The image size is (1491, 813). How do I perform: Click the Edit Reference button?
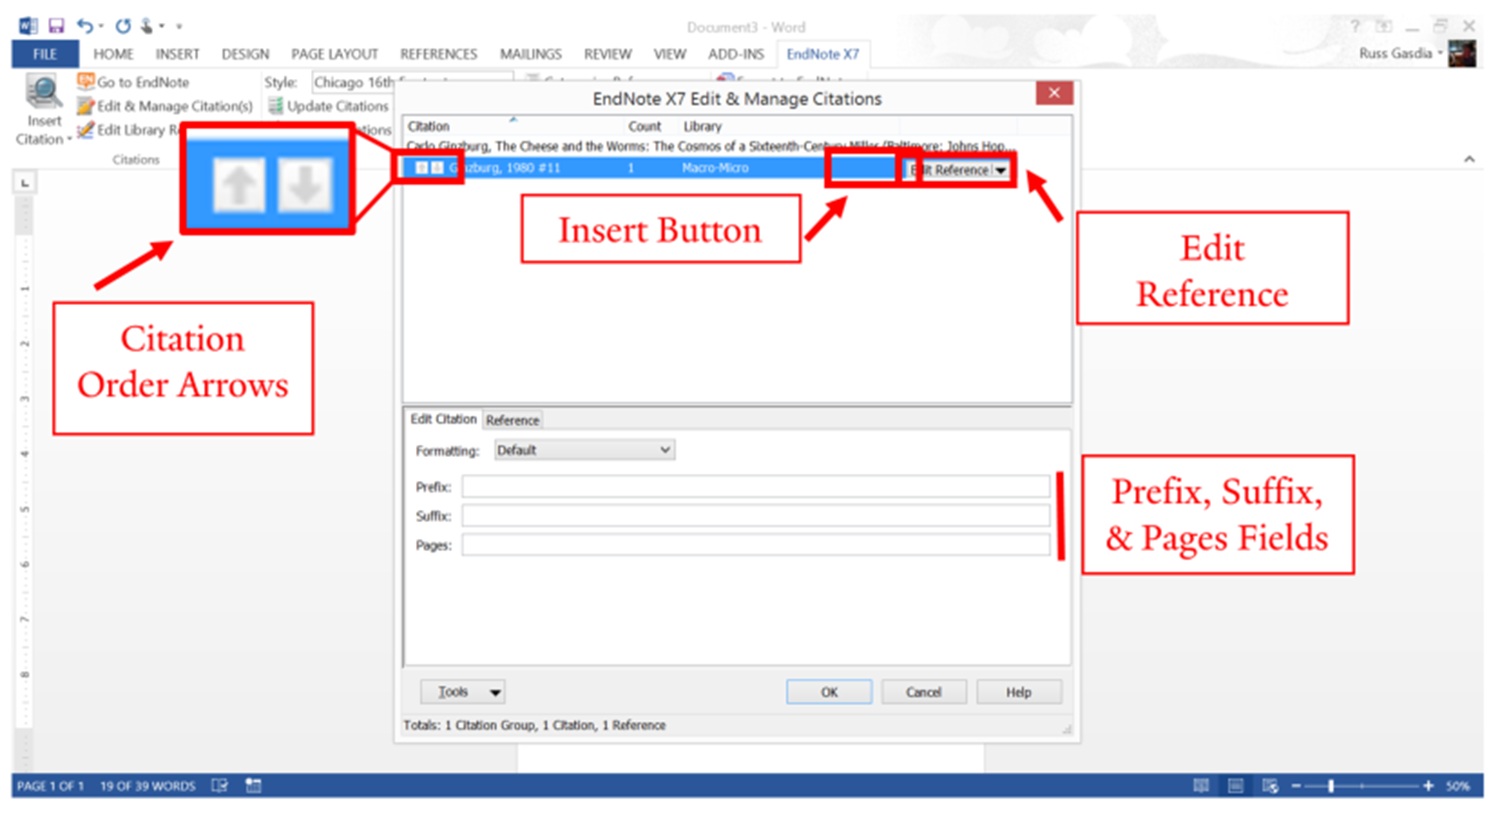click(948, 170)
